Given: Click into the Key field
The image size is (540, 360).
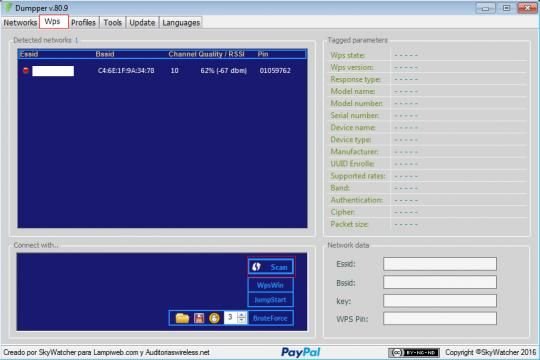Looking at the screenshot, I should pyautogui.click(x=440, y=301).
